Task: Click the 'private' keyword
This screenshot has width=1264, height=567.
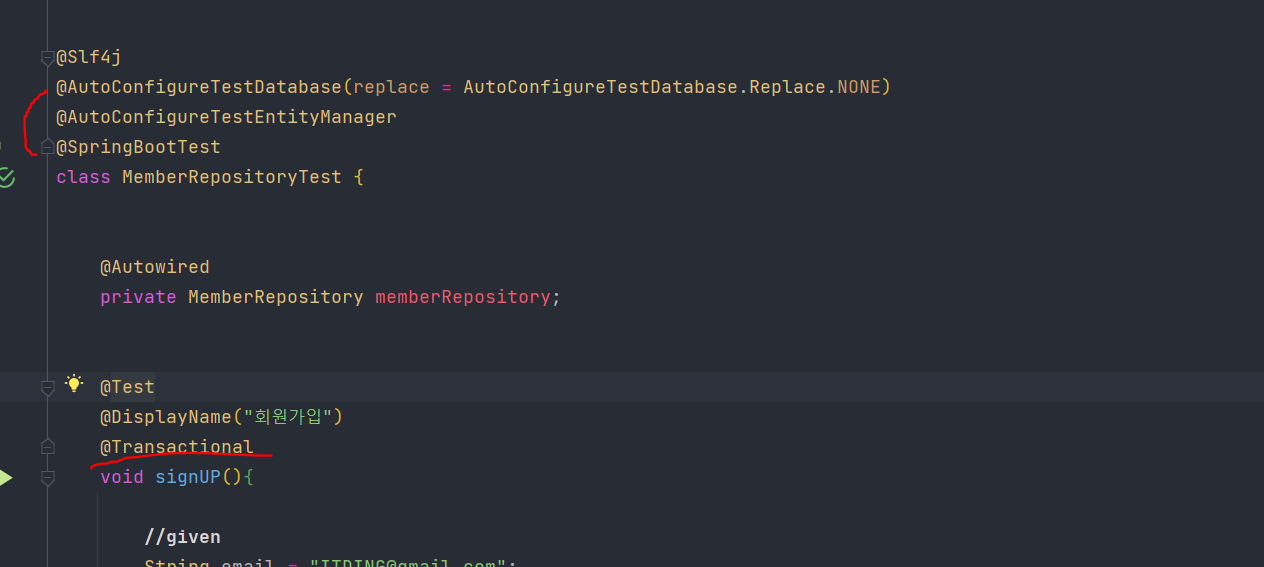Action: point(138,297)
